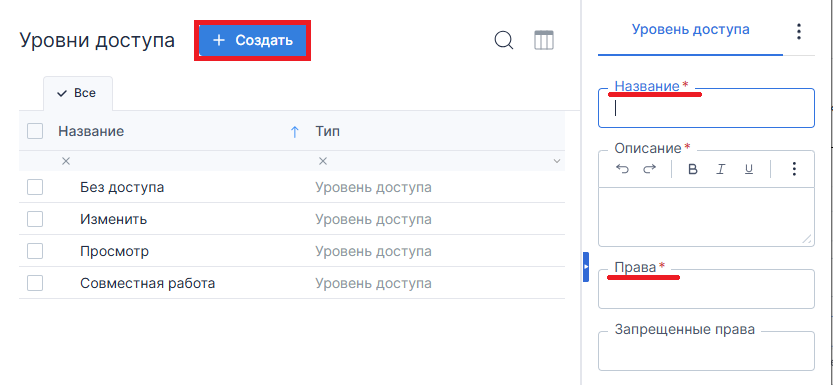This screenshot has height=385, width=833.
Task: Open the three-dot menu beside Уровень доступа tab
Action: (x=798, y=31)
